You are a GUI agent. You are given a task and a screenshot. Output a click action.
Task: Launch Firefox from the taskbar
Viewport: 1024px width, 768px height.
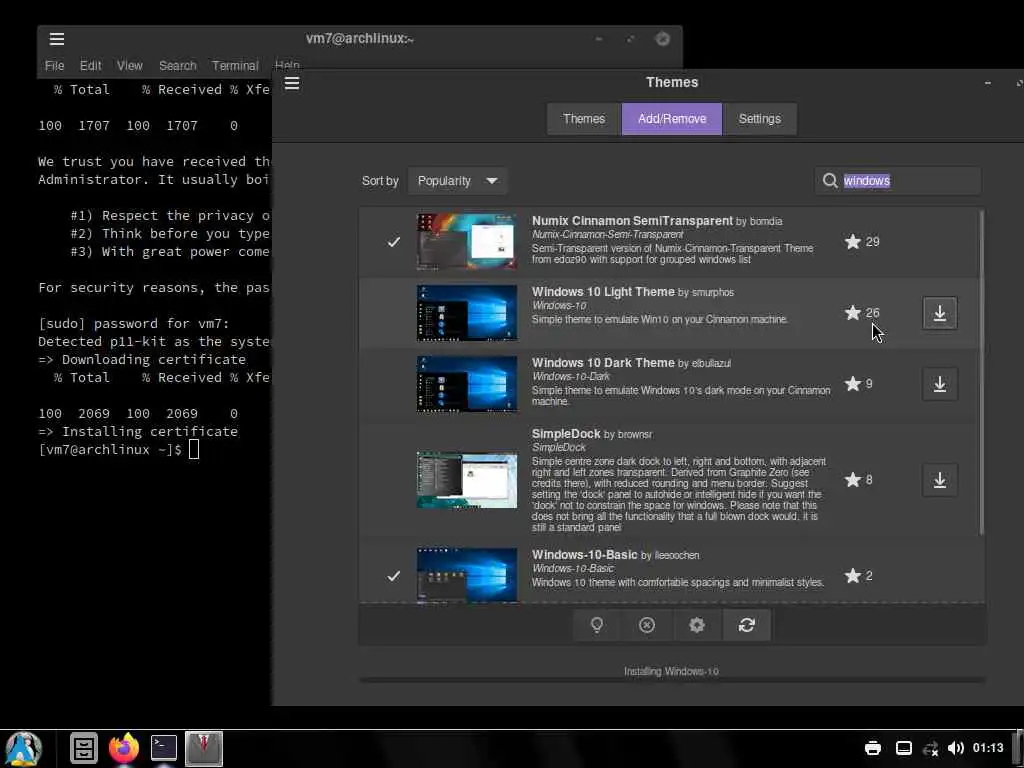[124, 748]
